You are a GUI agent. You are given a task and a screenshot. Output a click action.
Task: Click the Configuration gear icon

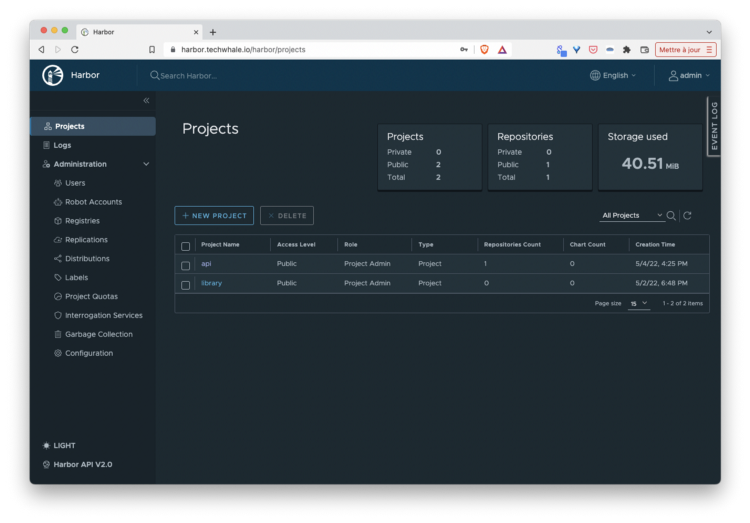pyautogui.click(x=58, y=353)
